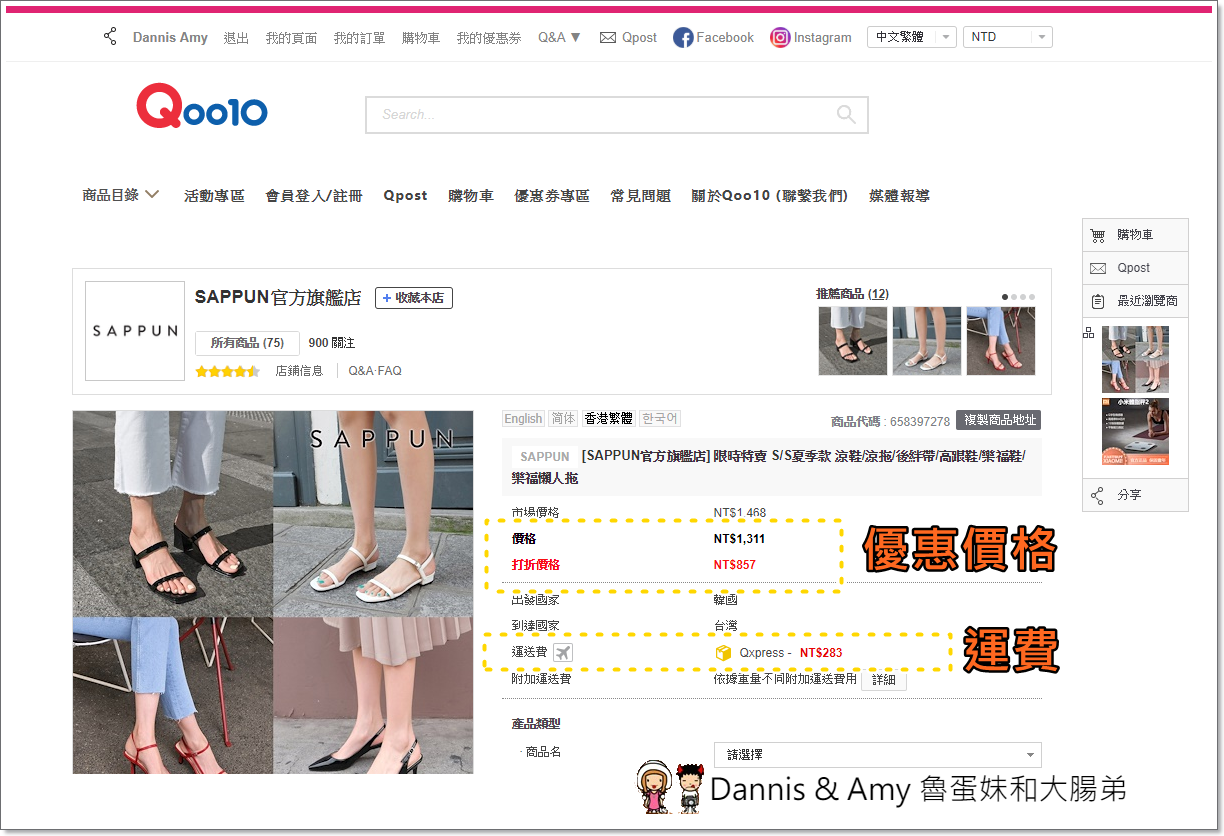Open Qpost envelope icon in top bar
Image resolution: width=1224 pixels, height=836 pixels.
608,38
